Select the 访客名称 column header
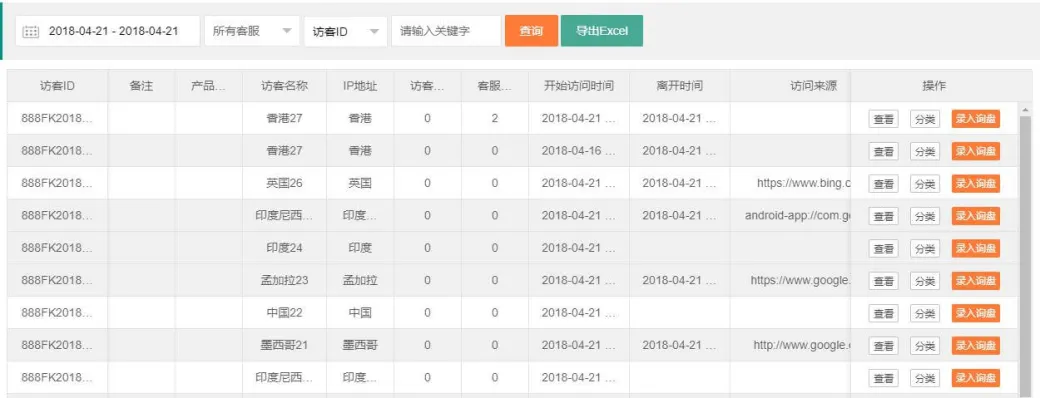The height and width of the screenshot is (398, 1040). pos(285,86)
